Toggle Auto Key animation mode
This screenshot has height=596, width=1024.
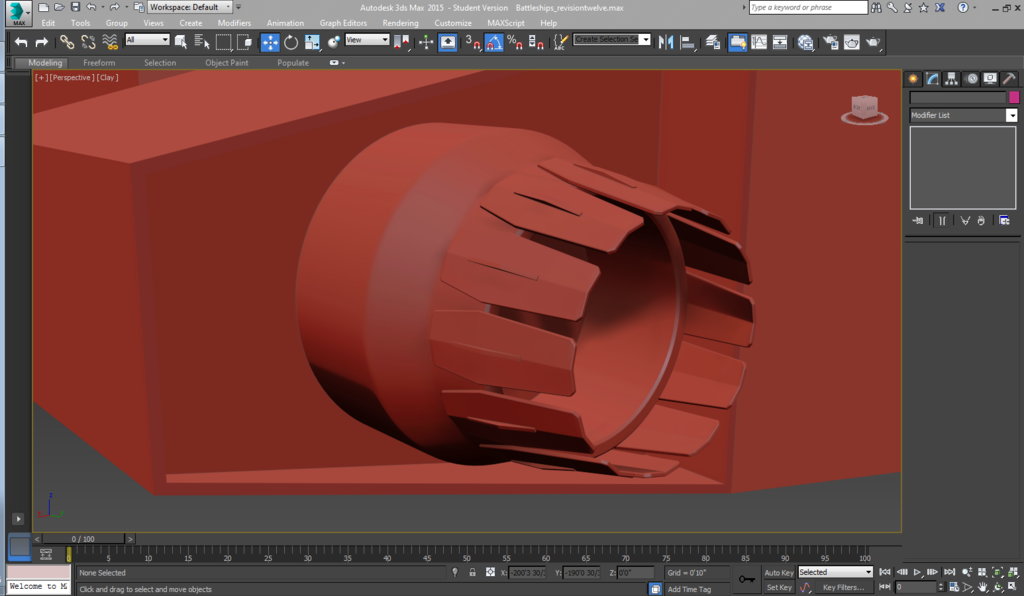(779, 573)
